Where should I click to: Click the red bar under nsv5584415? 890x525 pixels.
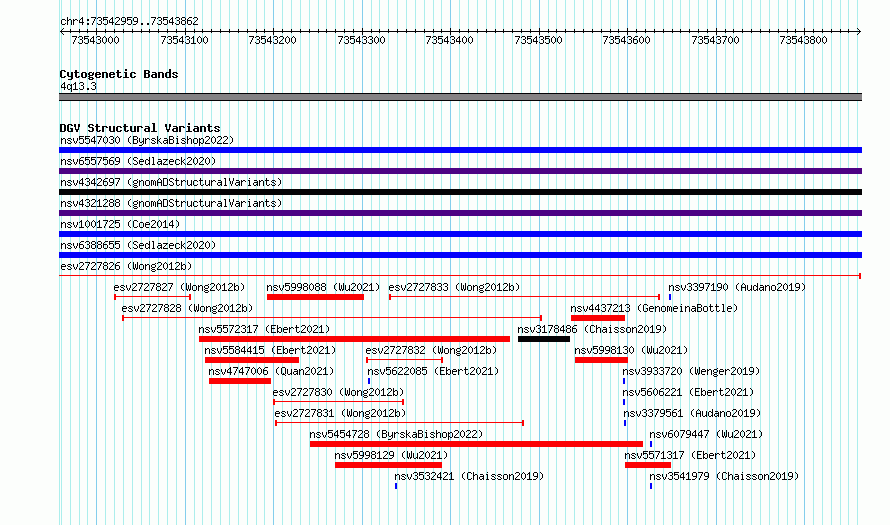pos(251,360)
